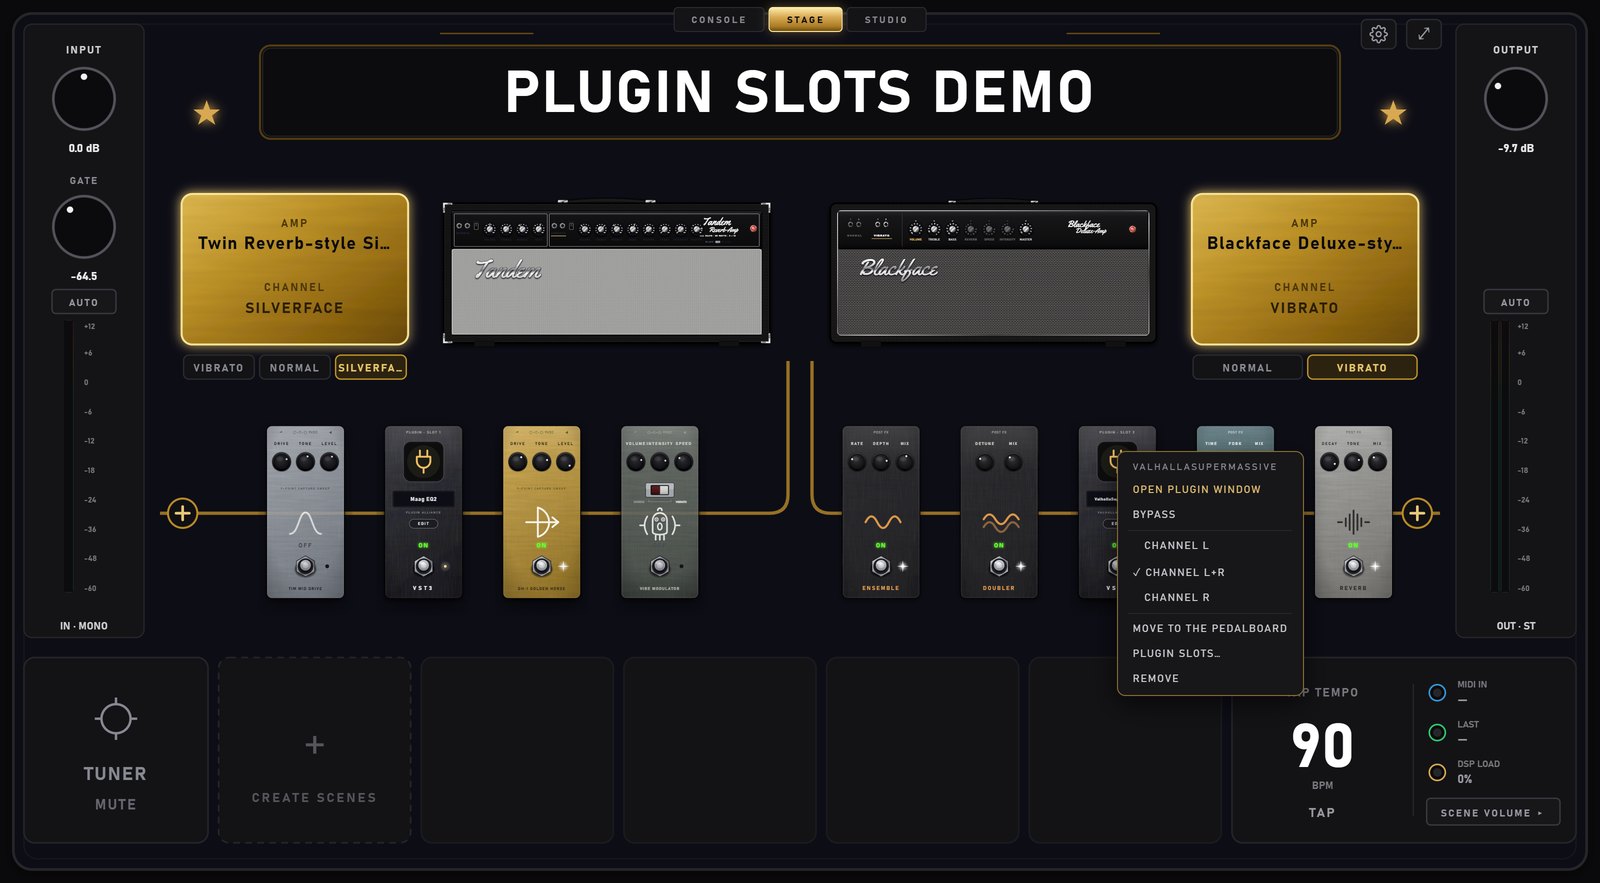Viewport: 1600px width, 883px height.
Task: Click the 90 BPM tempo value
Action: tap(1322, 746)
